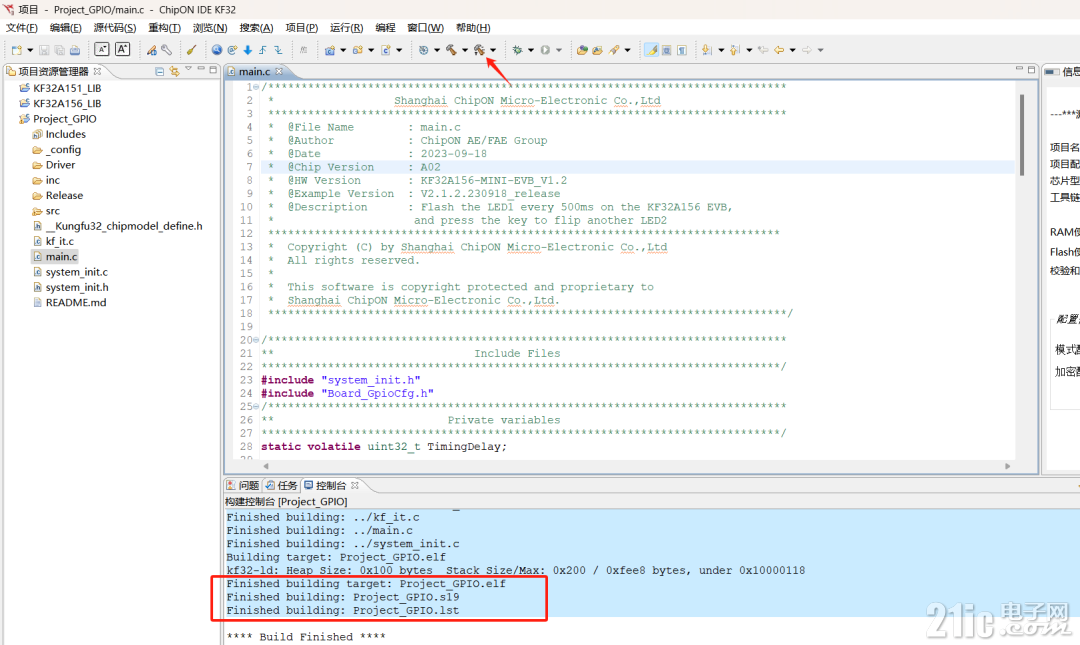Select the 控制台 console tab
This screenshot has width=1080, height=645.
click(x=325, y=486)
